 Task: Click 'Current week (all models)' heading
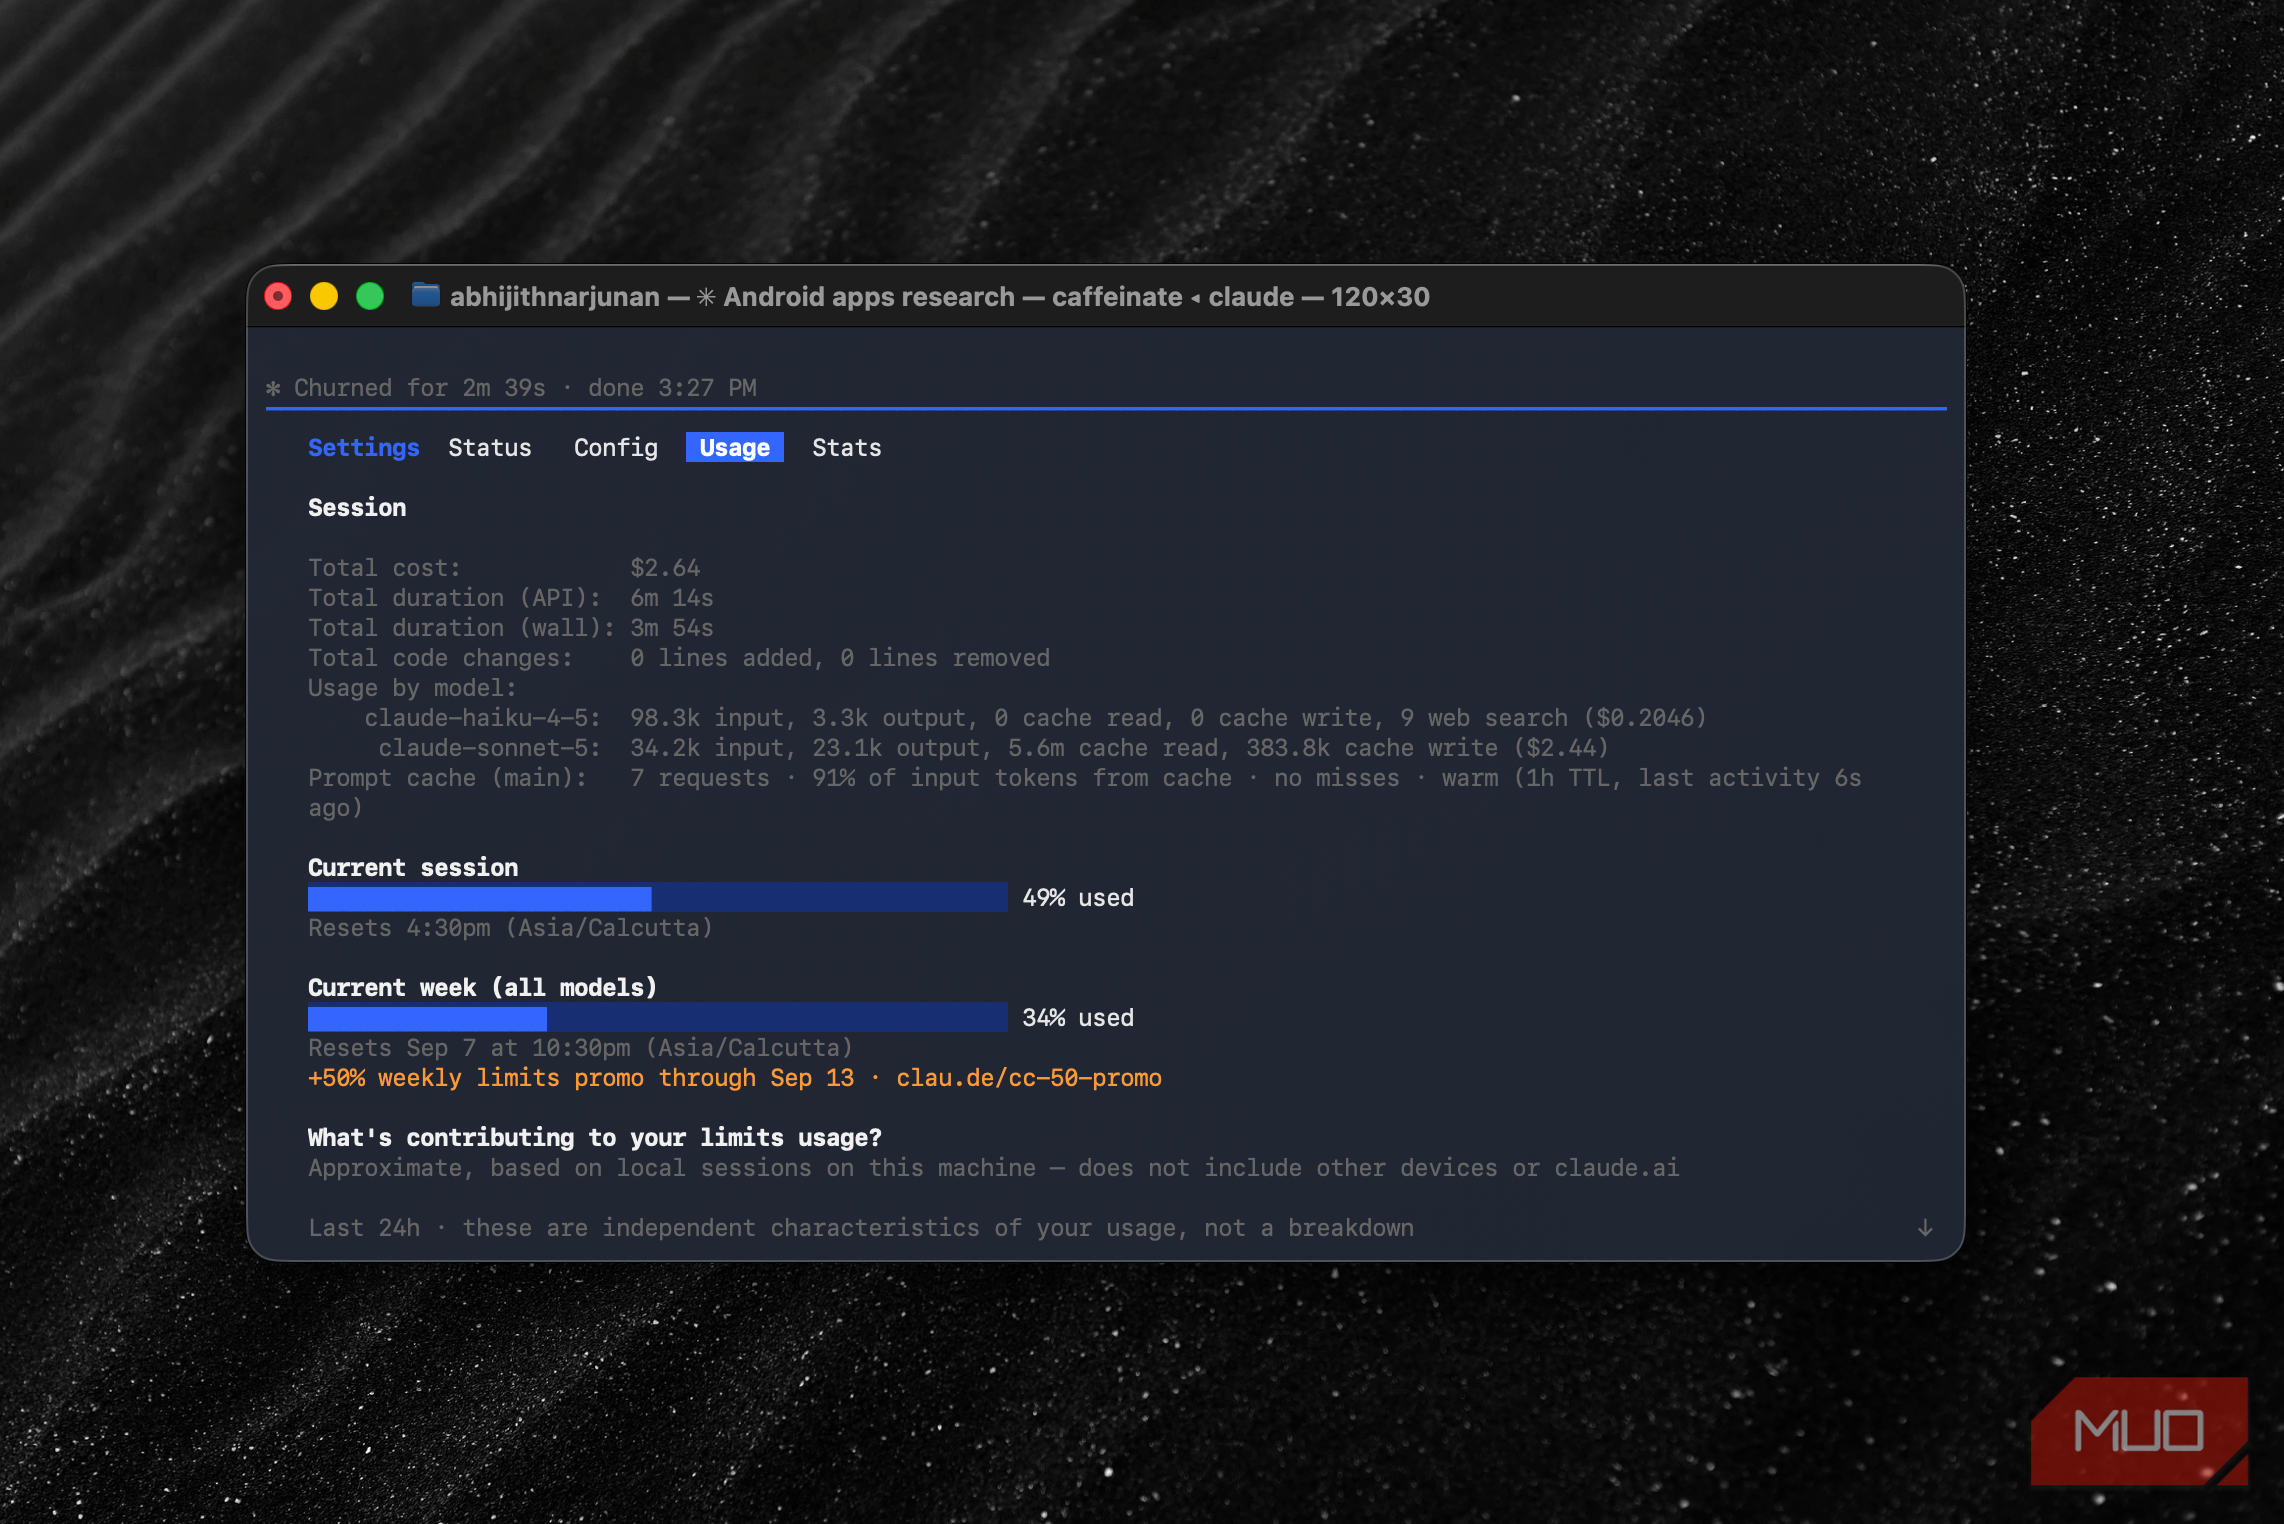(483, 988)
